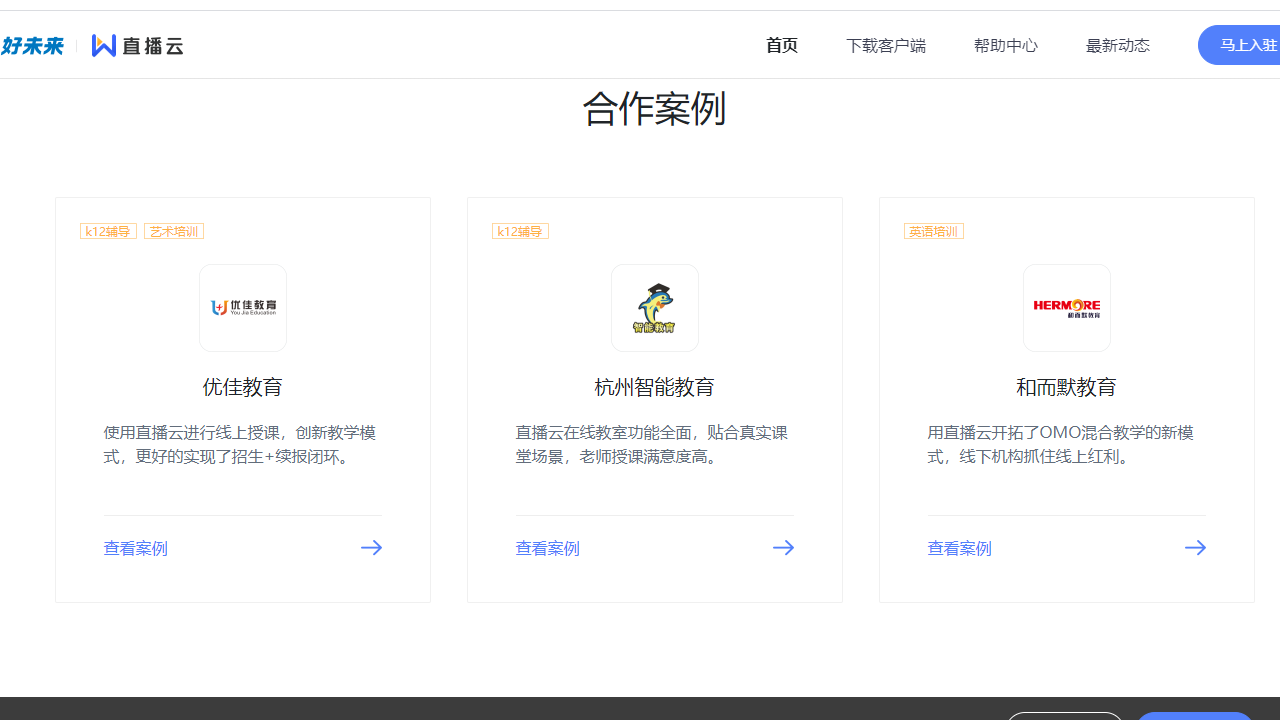
Task: Open 查看案例 for 杭州智能教育
Action: pos(547,547)
